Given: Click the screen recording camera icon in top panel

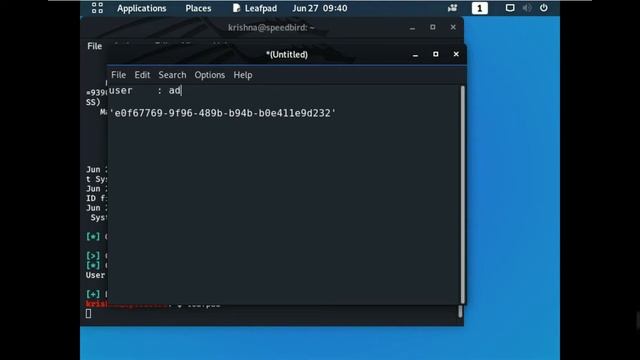Looking at the screenshot, I should [452, 8].
